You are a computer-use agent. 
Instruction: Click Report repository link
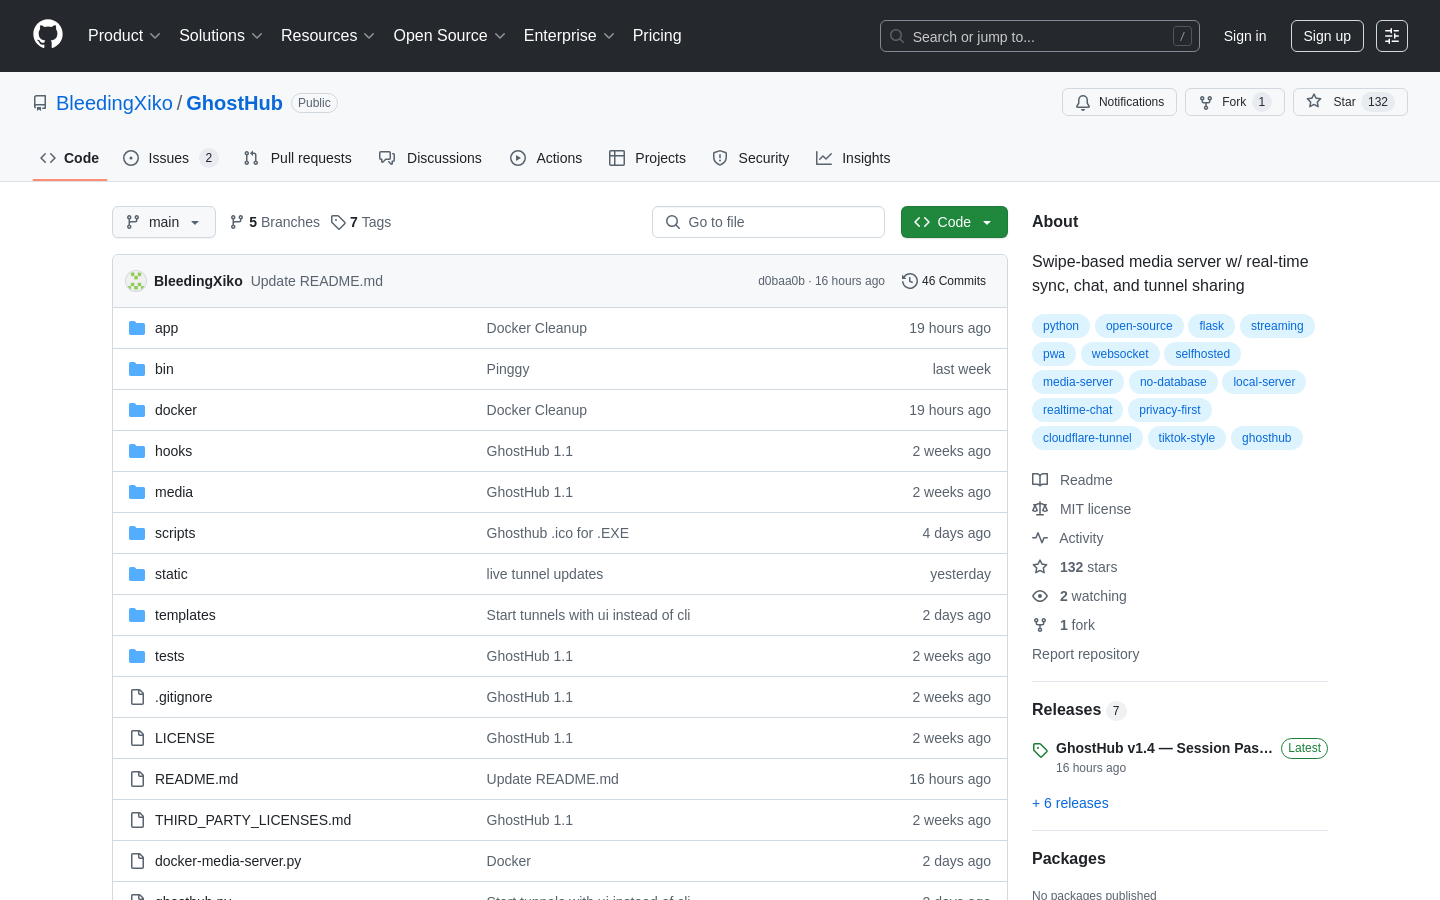pyautogui.click(x=1085, y=654)
